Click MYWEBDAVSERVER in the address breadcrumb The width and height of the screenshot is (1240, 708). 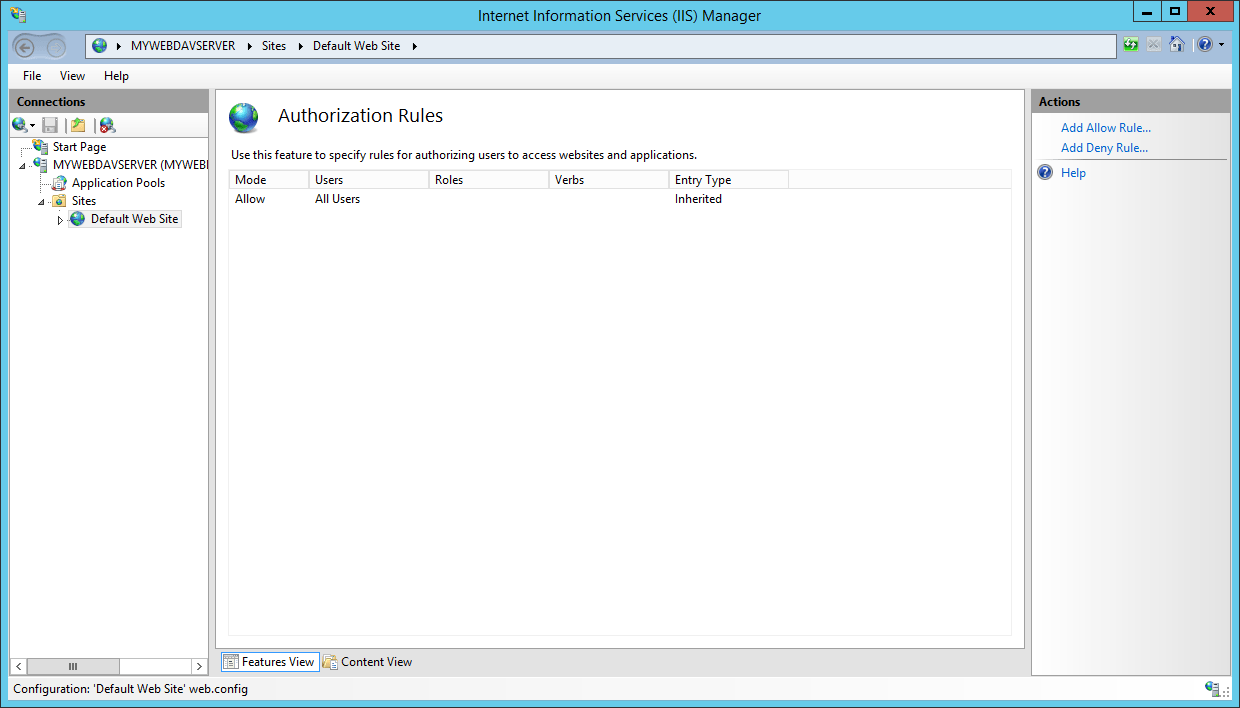click(x=183, y=46)
